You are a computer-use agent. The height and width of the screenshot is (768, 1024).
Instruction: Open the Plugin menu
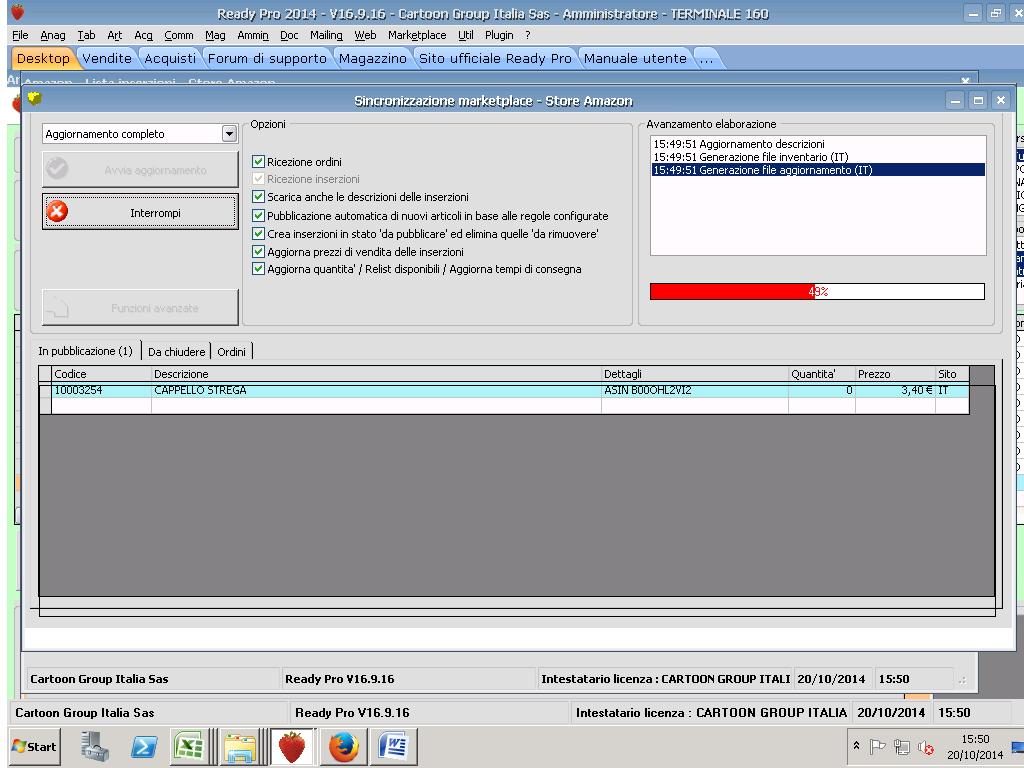pos(499,35)
